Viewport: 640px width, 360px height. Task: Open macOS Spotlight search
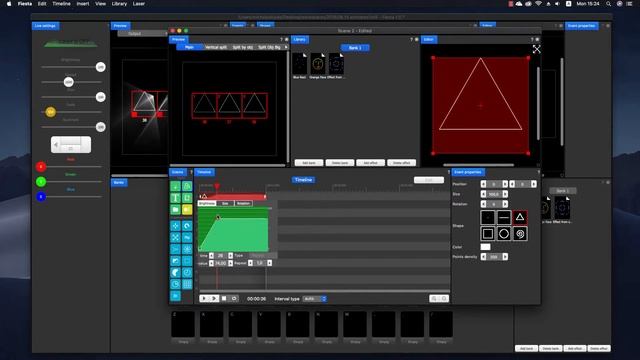tap(609, 4)
